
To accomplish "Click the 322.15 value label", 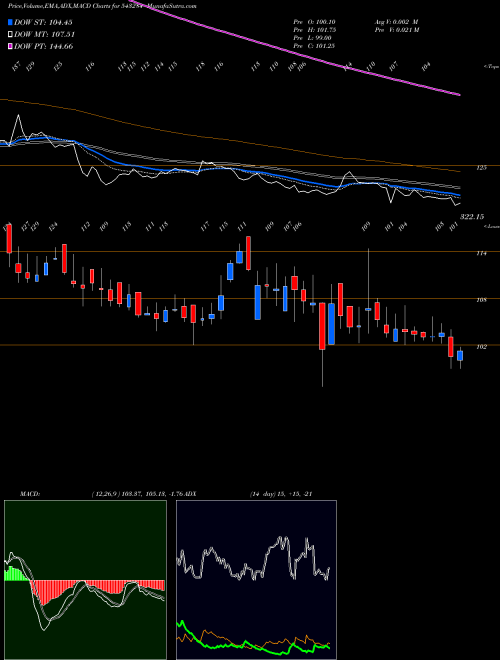I will pos(472,217).
